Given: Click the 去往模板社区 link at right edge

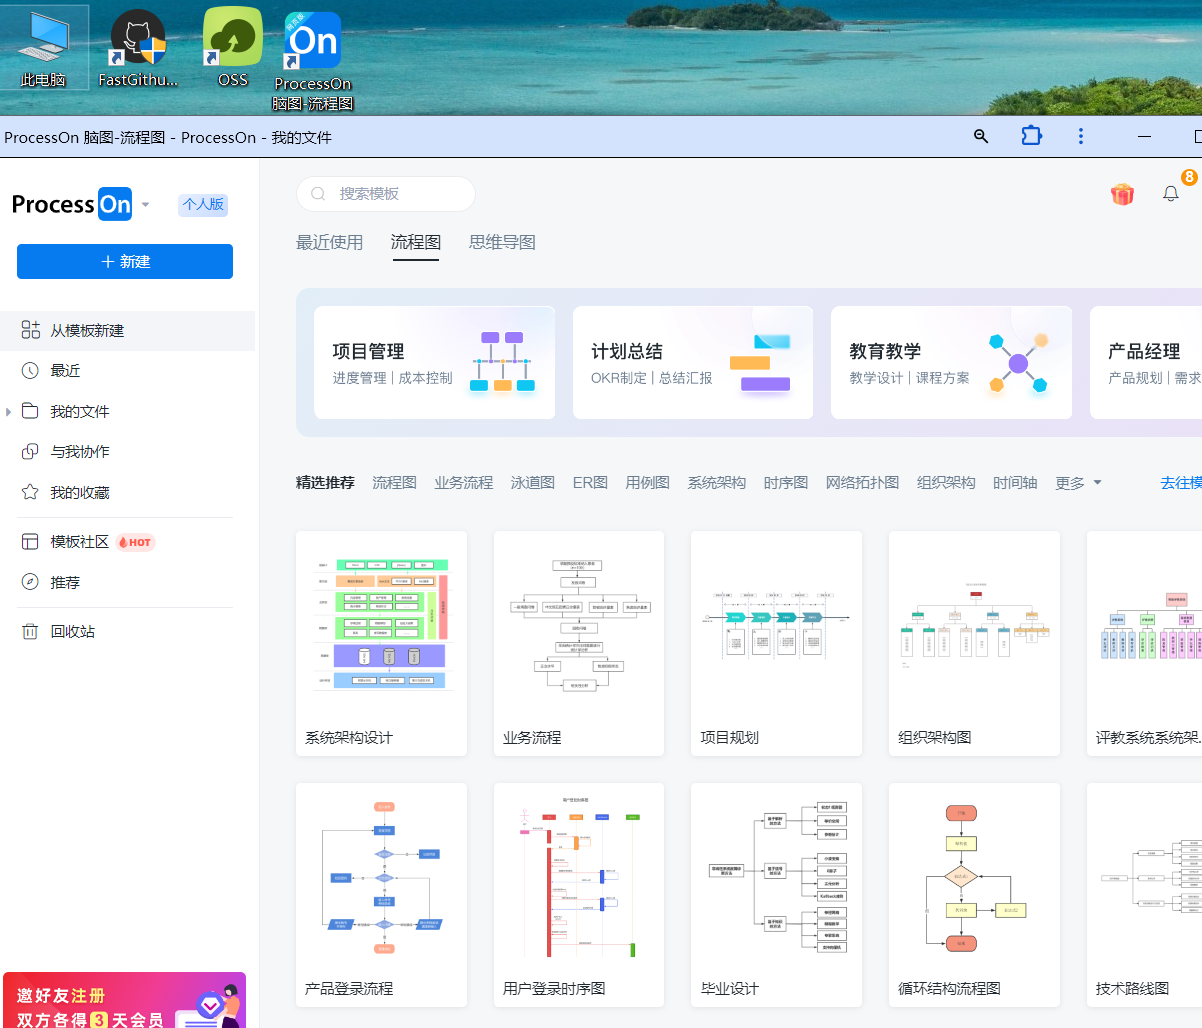Looking at the screenshot, I should 1181,483.
